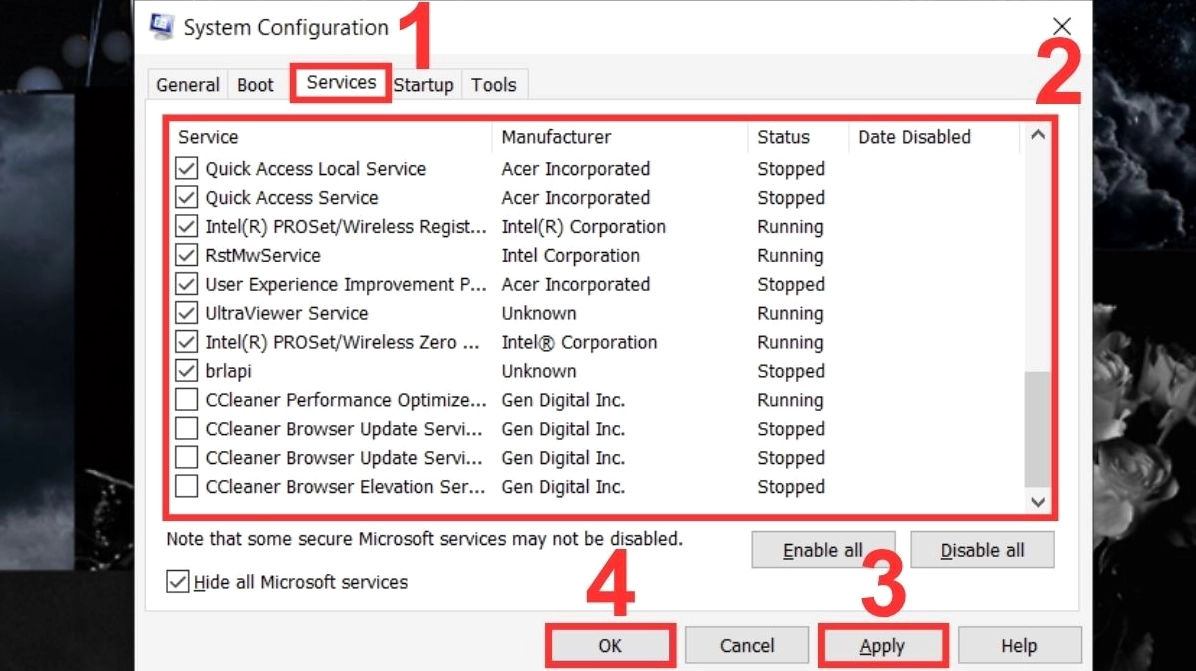Click the scrollbar down arrow
Viewport: 1196px width, 671px height.
point(1038,502)
